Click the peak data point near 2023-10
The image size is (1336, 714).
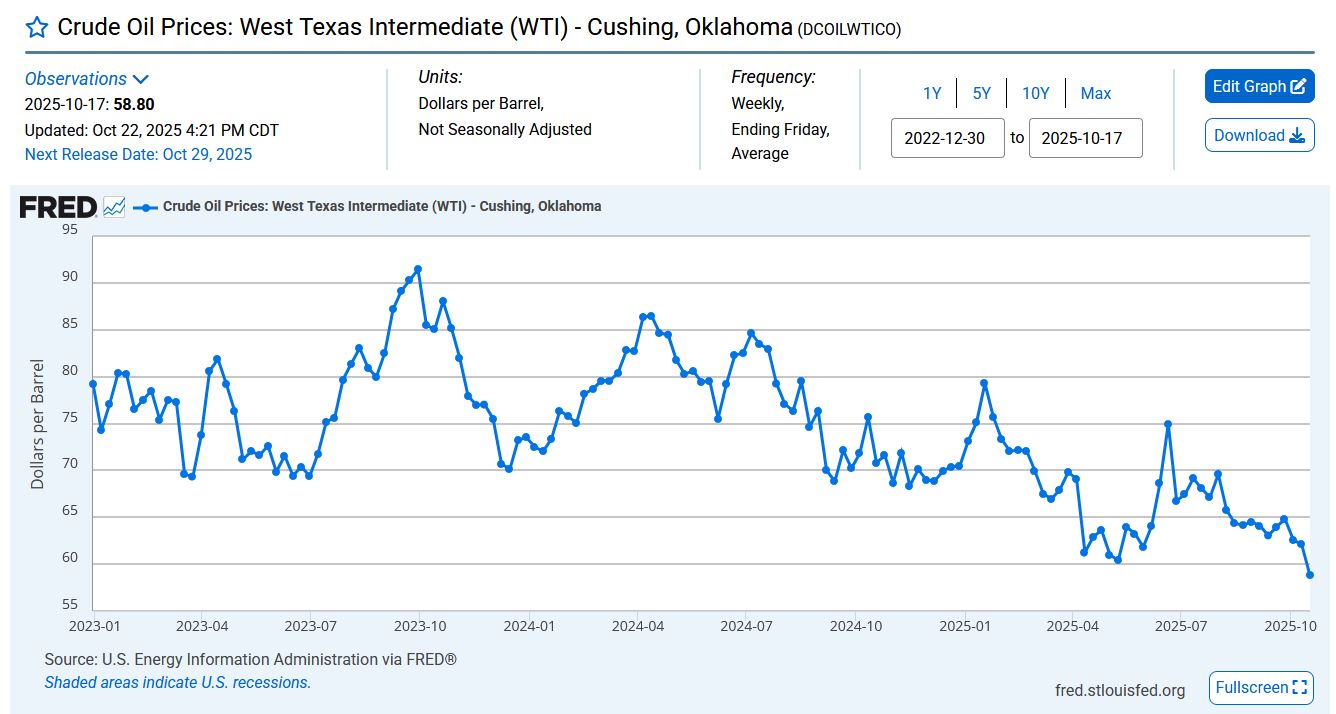[x=417, y=269]
